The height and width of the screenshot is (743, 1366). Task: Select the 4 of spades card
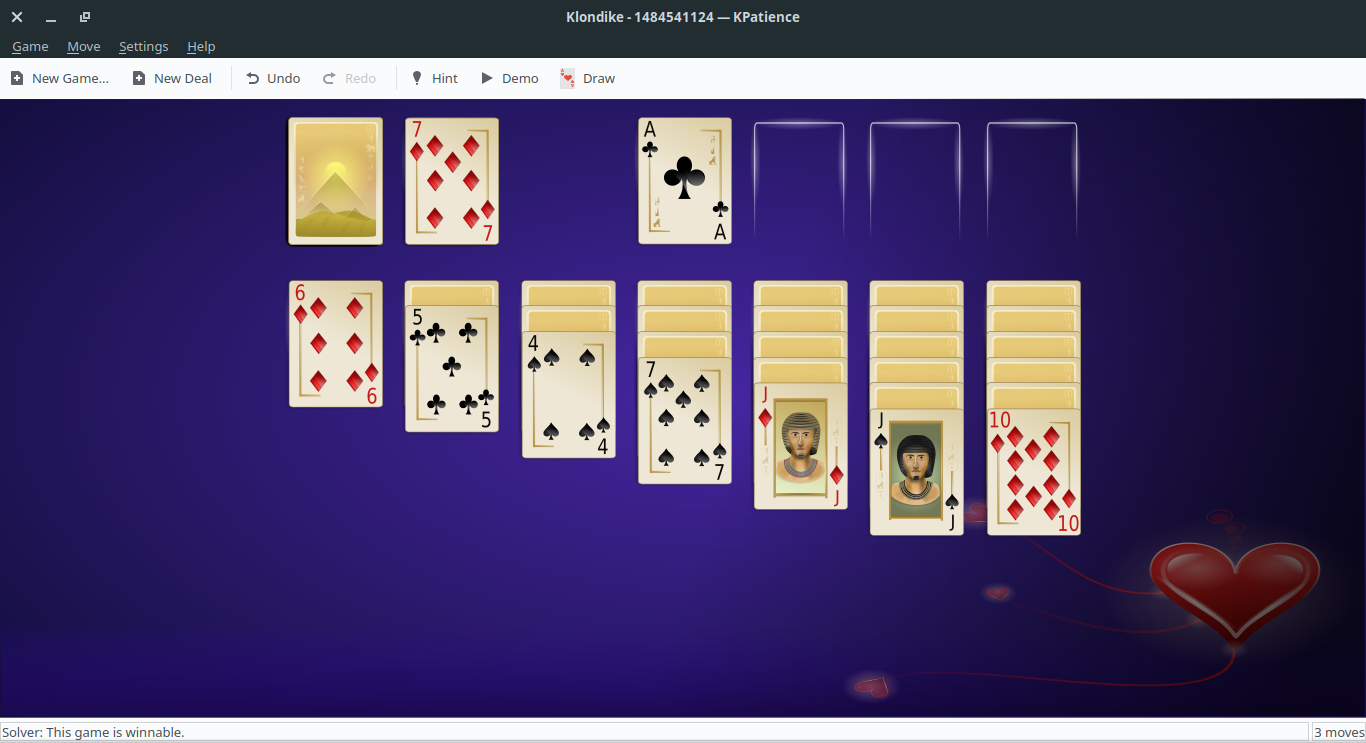[x=569, y=395]
